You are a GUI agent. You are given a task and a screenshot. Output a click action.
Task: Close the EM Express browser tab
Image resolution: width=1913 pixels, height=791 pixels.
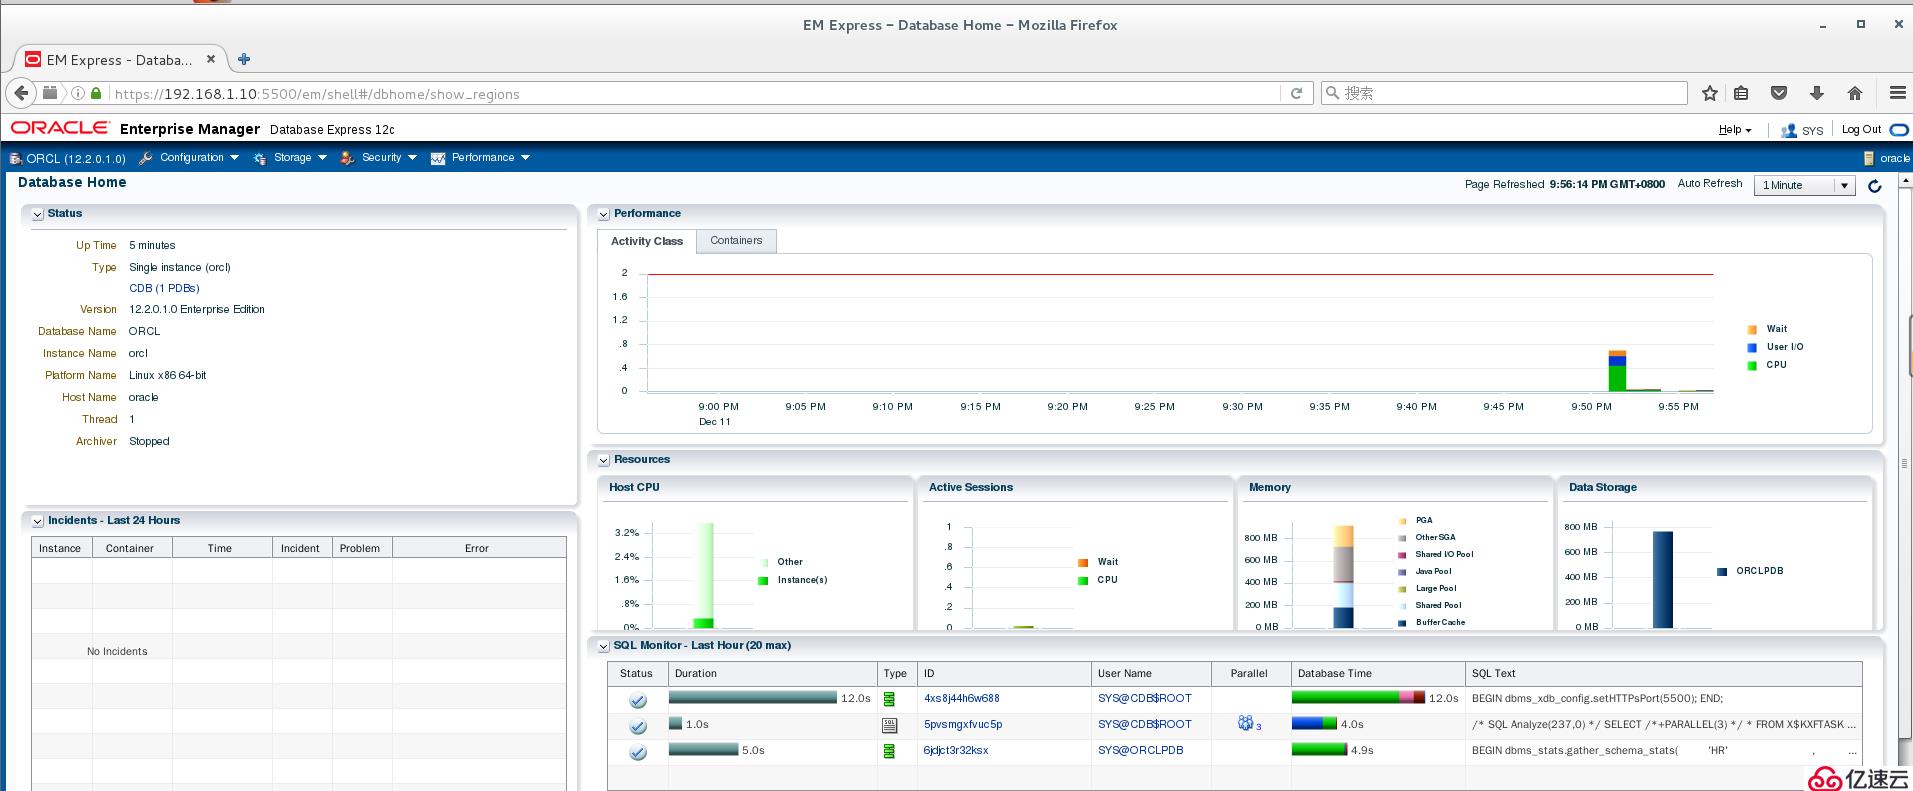(211, 59)
